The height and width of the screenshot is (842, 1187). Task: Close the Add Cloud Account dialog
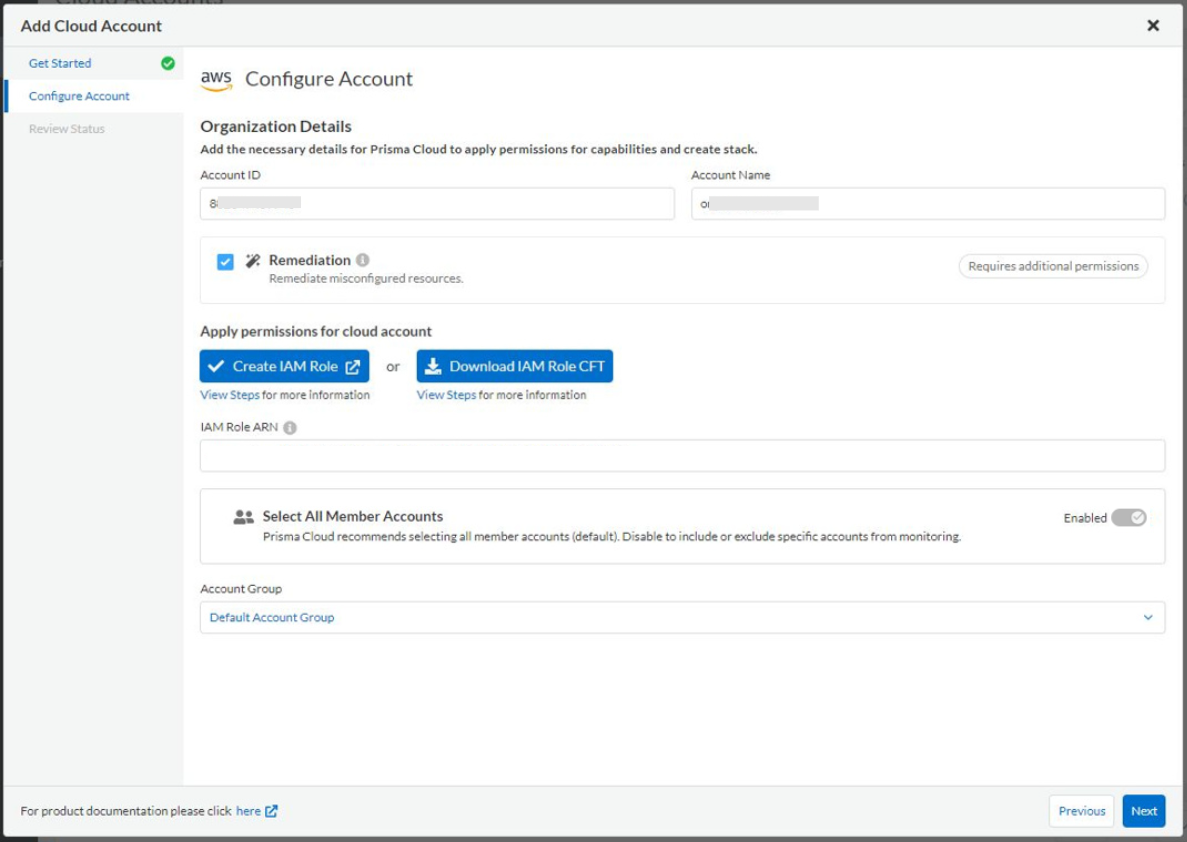(1153, 26)
